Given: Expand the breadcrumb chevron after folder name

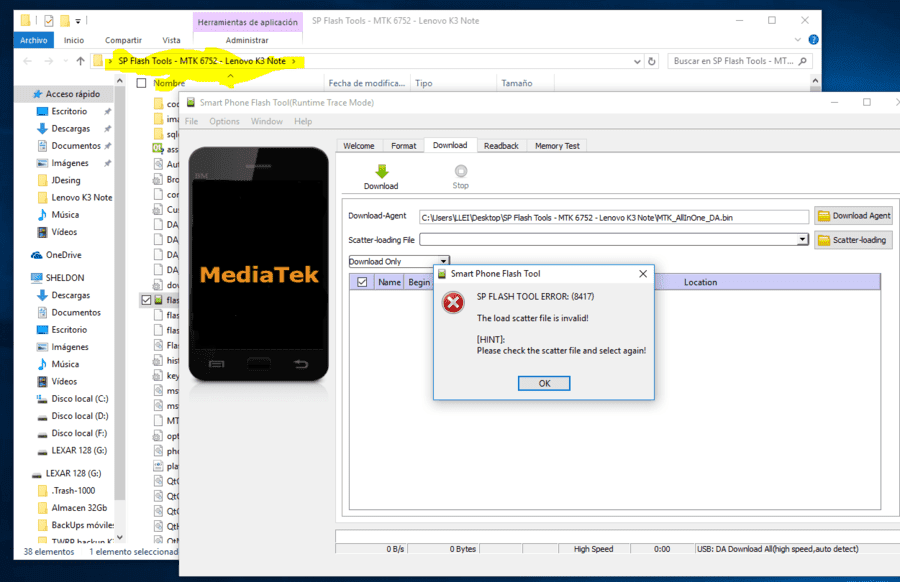Looking at the screenshot, I should (x=294, y=61).
